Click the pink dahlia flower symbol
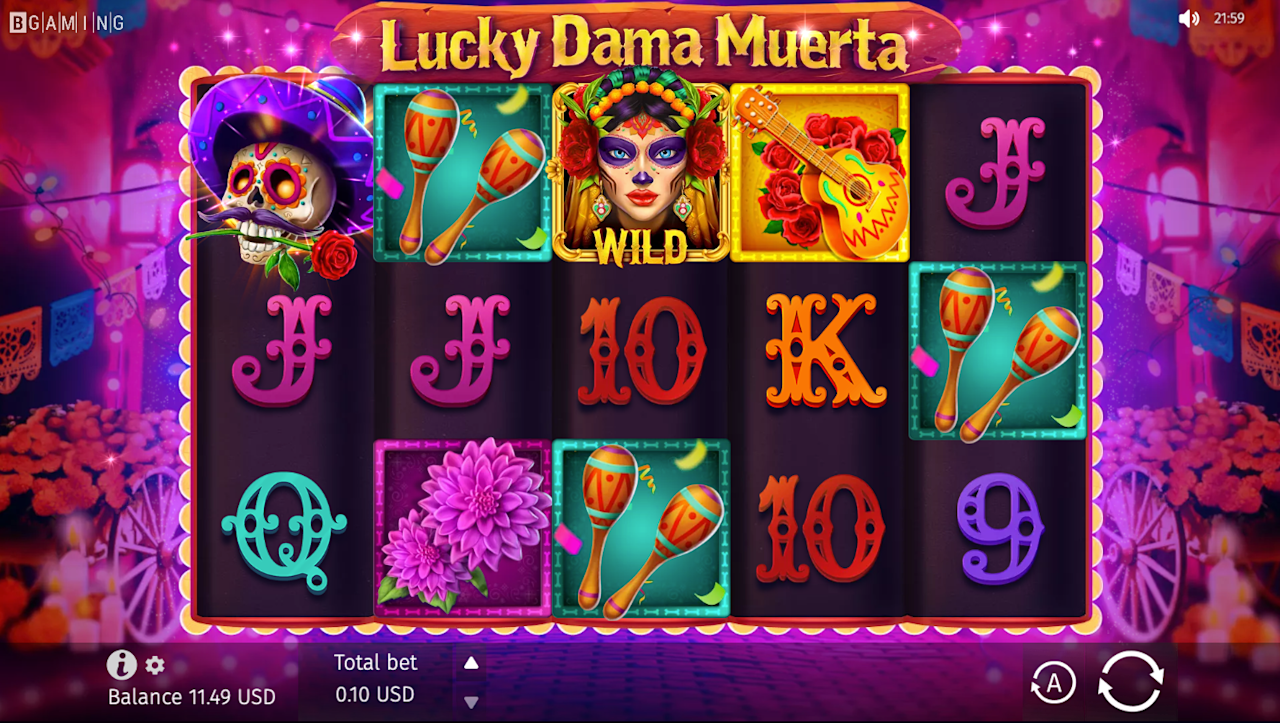Image resolution: width=1280 pixels, height=723 pixels. [463, 528]
